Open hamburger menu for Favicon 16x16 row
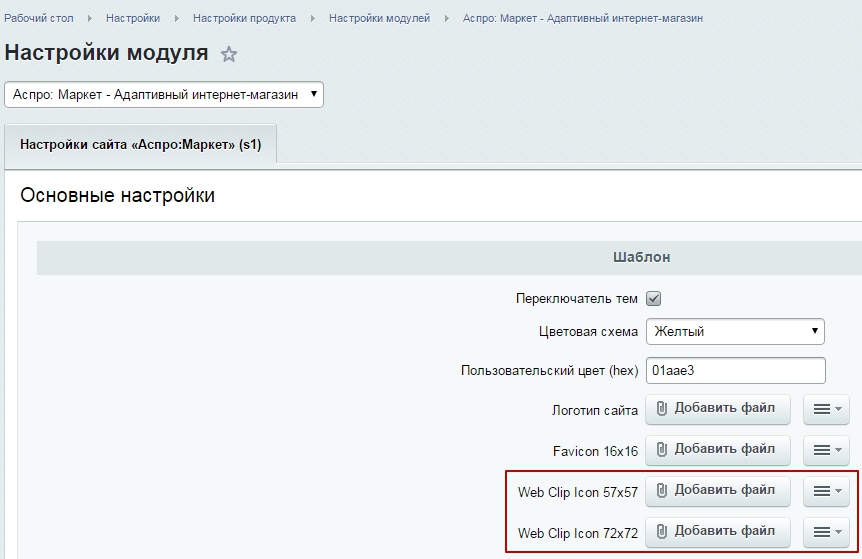Image resolution: width=862 pixels, height=559 pixels. click(x=826, y=450)
